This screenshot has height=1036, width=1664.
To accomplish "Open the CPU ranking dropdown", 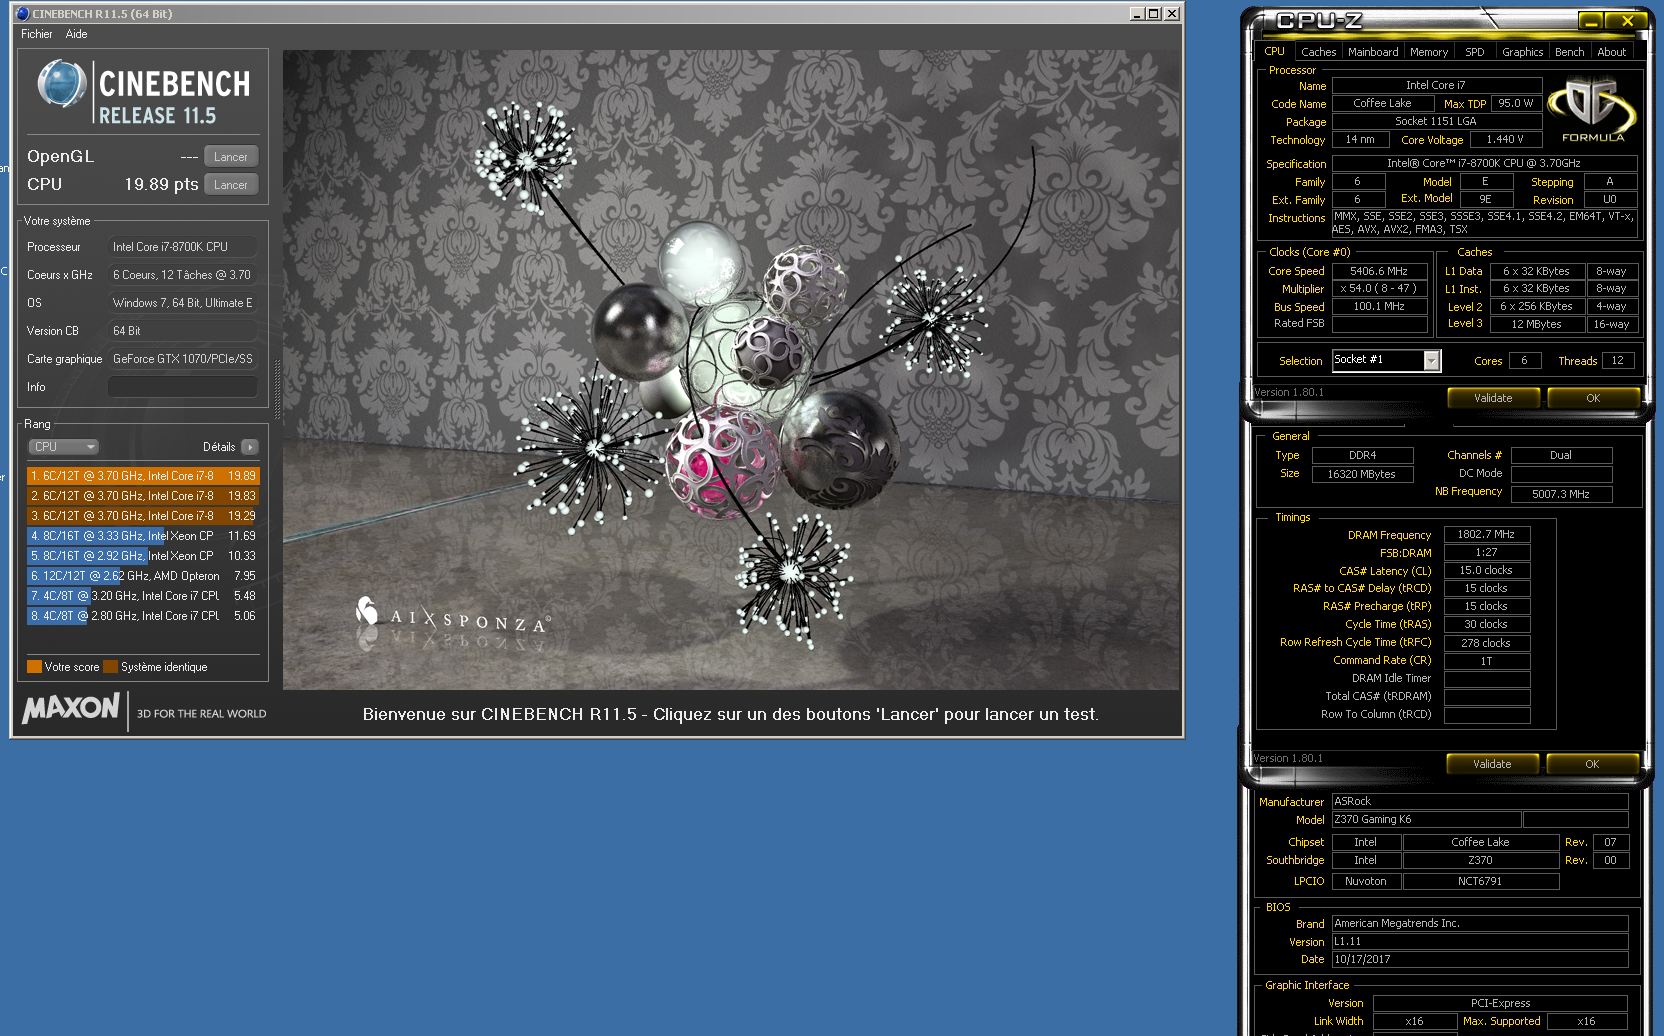I will (63, 447).
